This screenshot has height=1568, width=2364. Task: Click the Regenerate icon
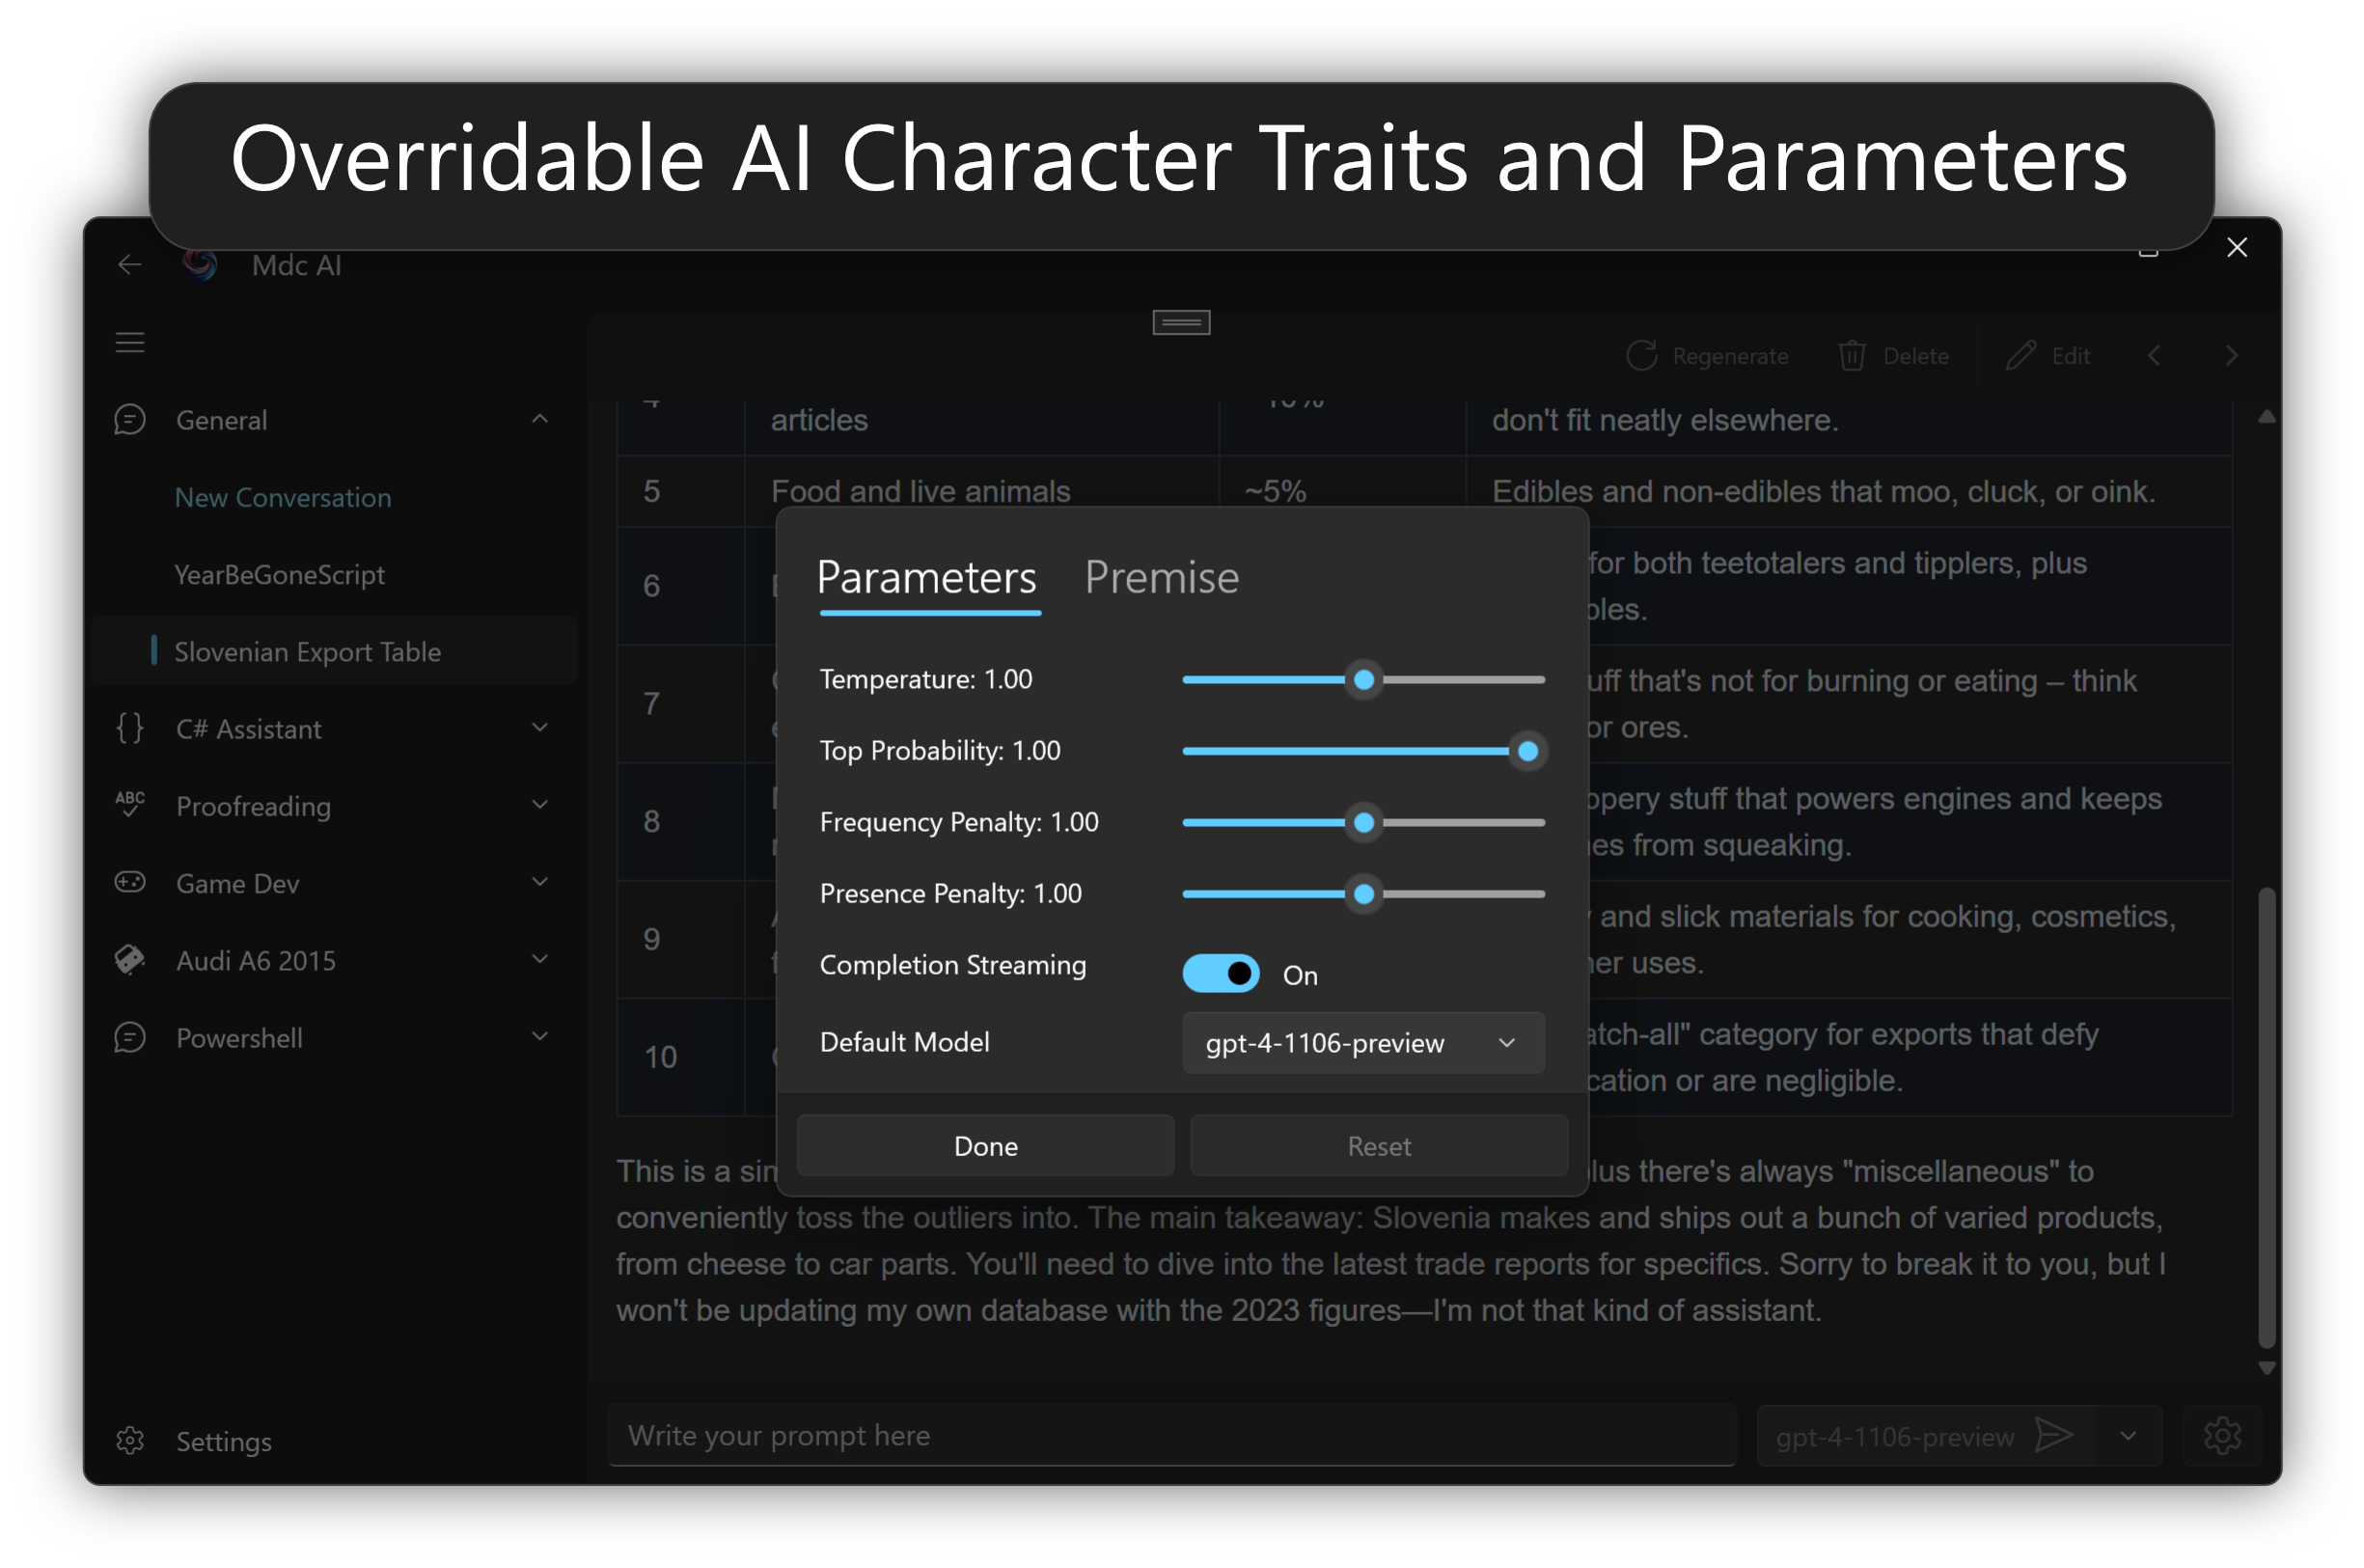point(1641,356)
